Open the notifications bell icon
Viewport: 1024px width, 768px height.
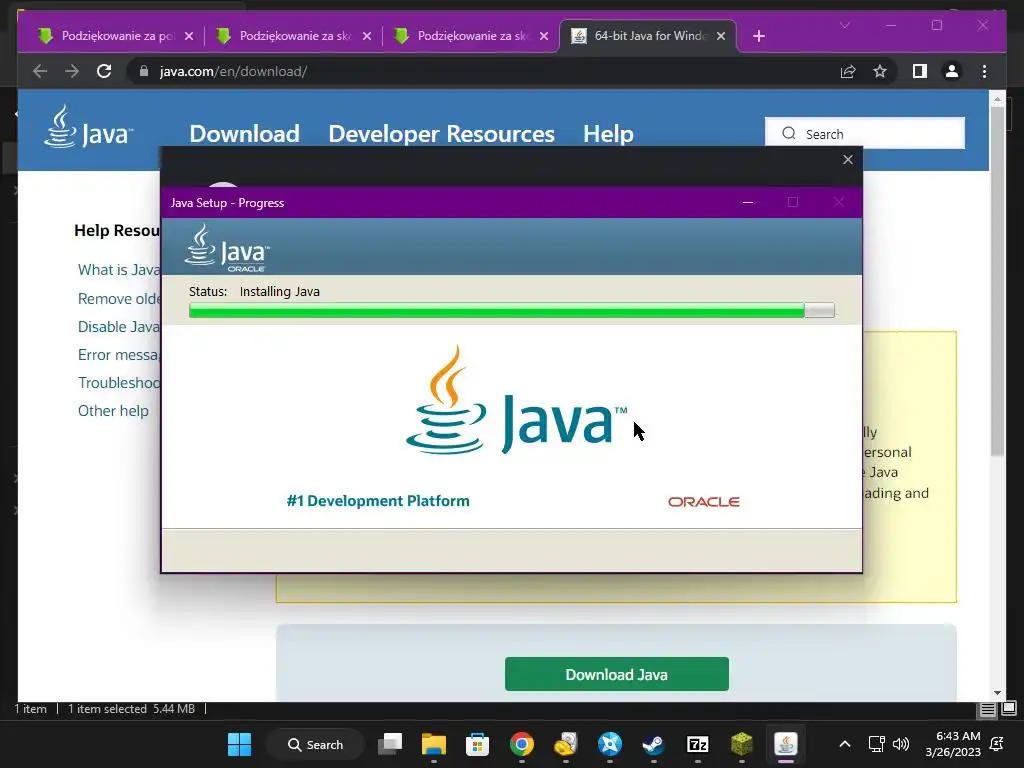click(997, 744)
